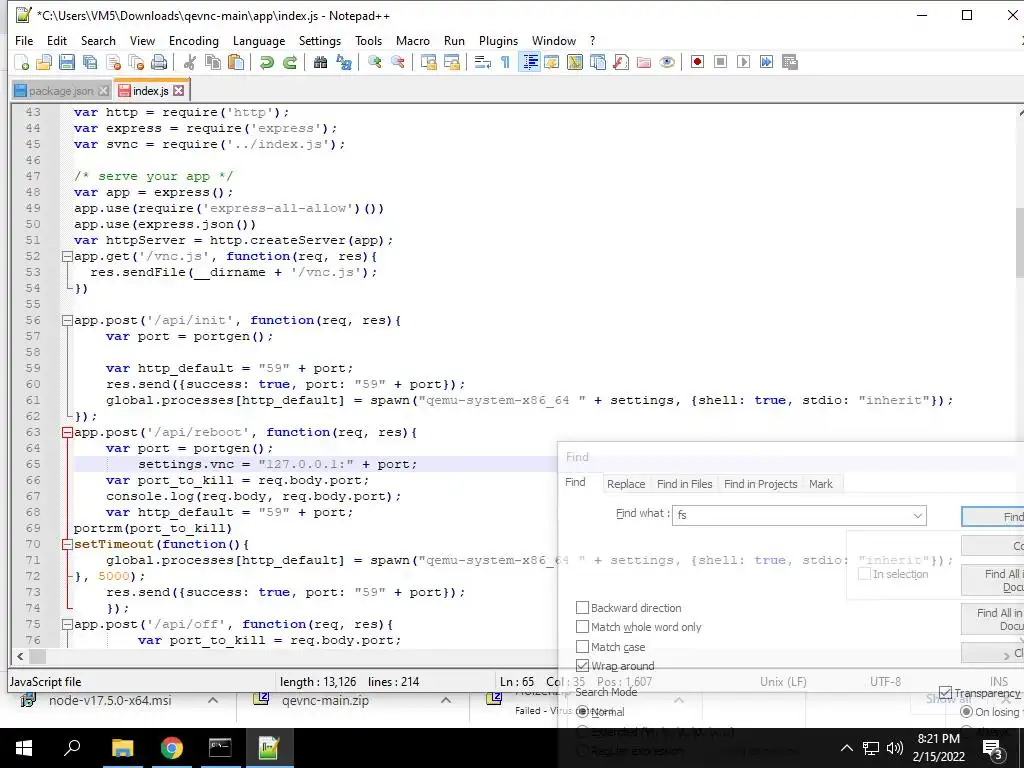
Task: Click the qevnc-main.zip download item
Action: pos(325,701)
